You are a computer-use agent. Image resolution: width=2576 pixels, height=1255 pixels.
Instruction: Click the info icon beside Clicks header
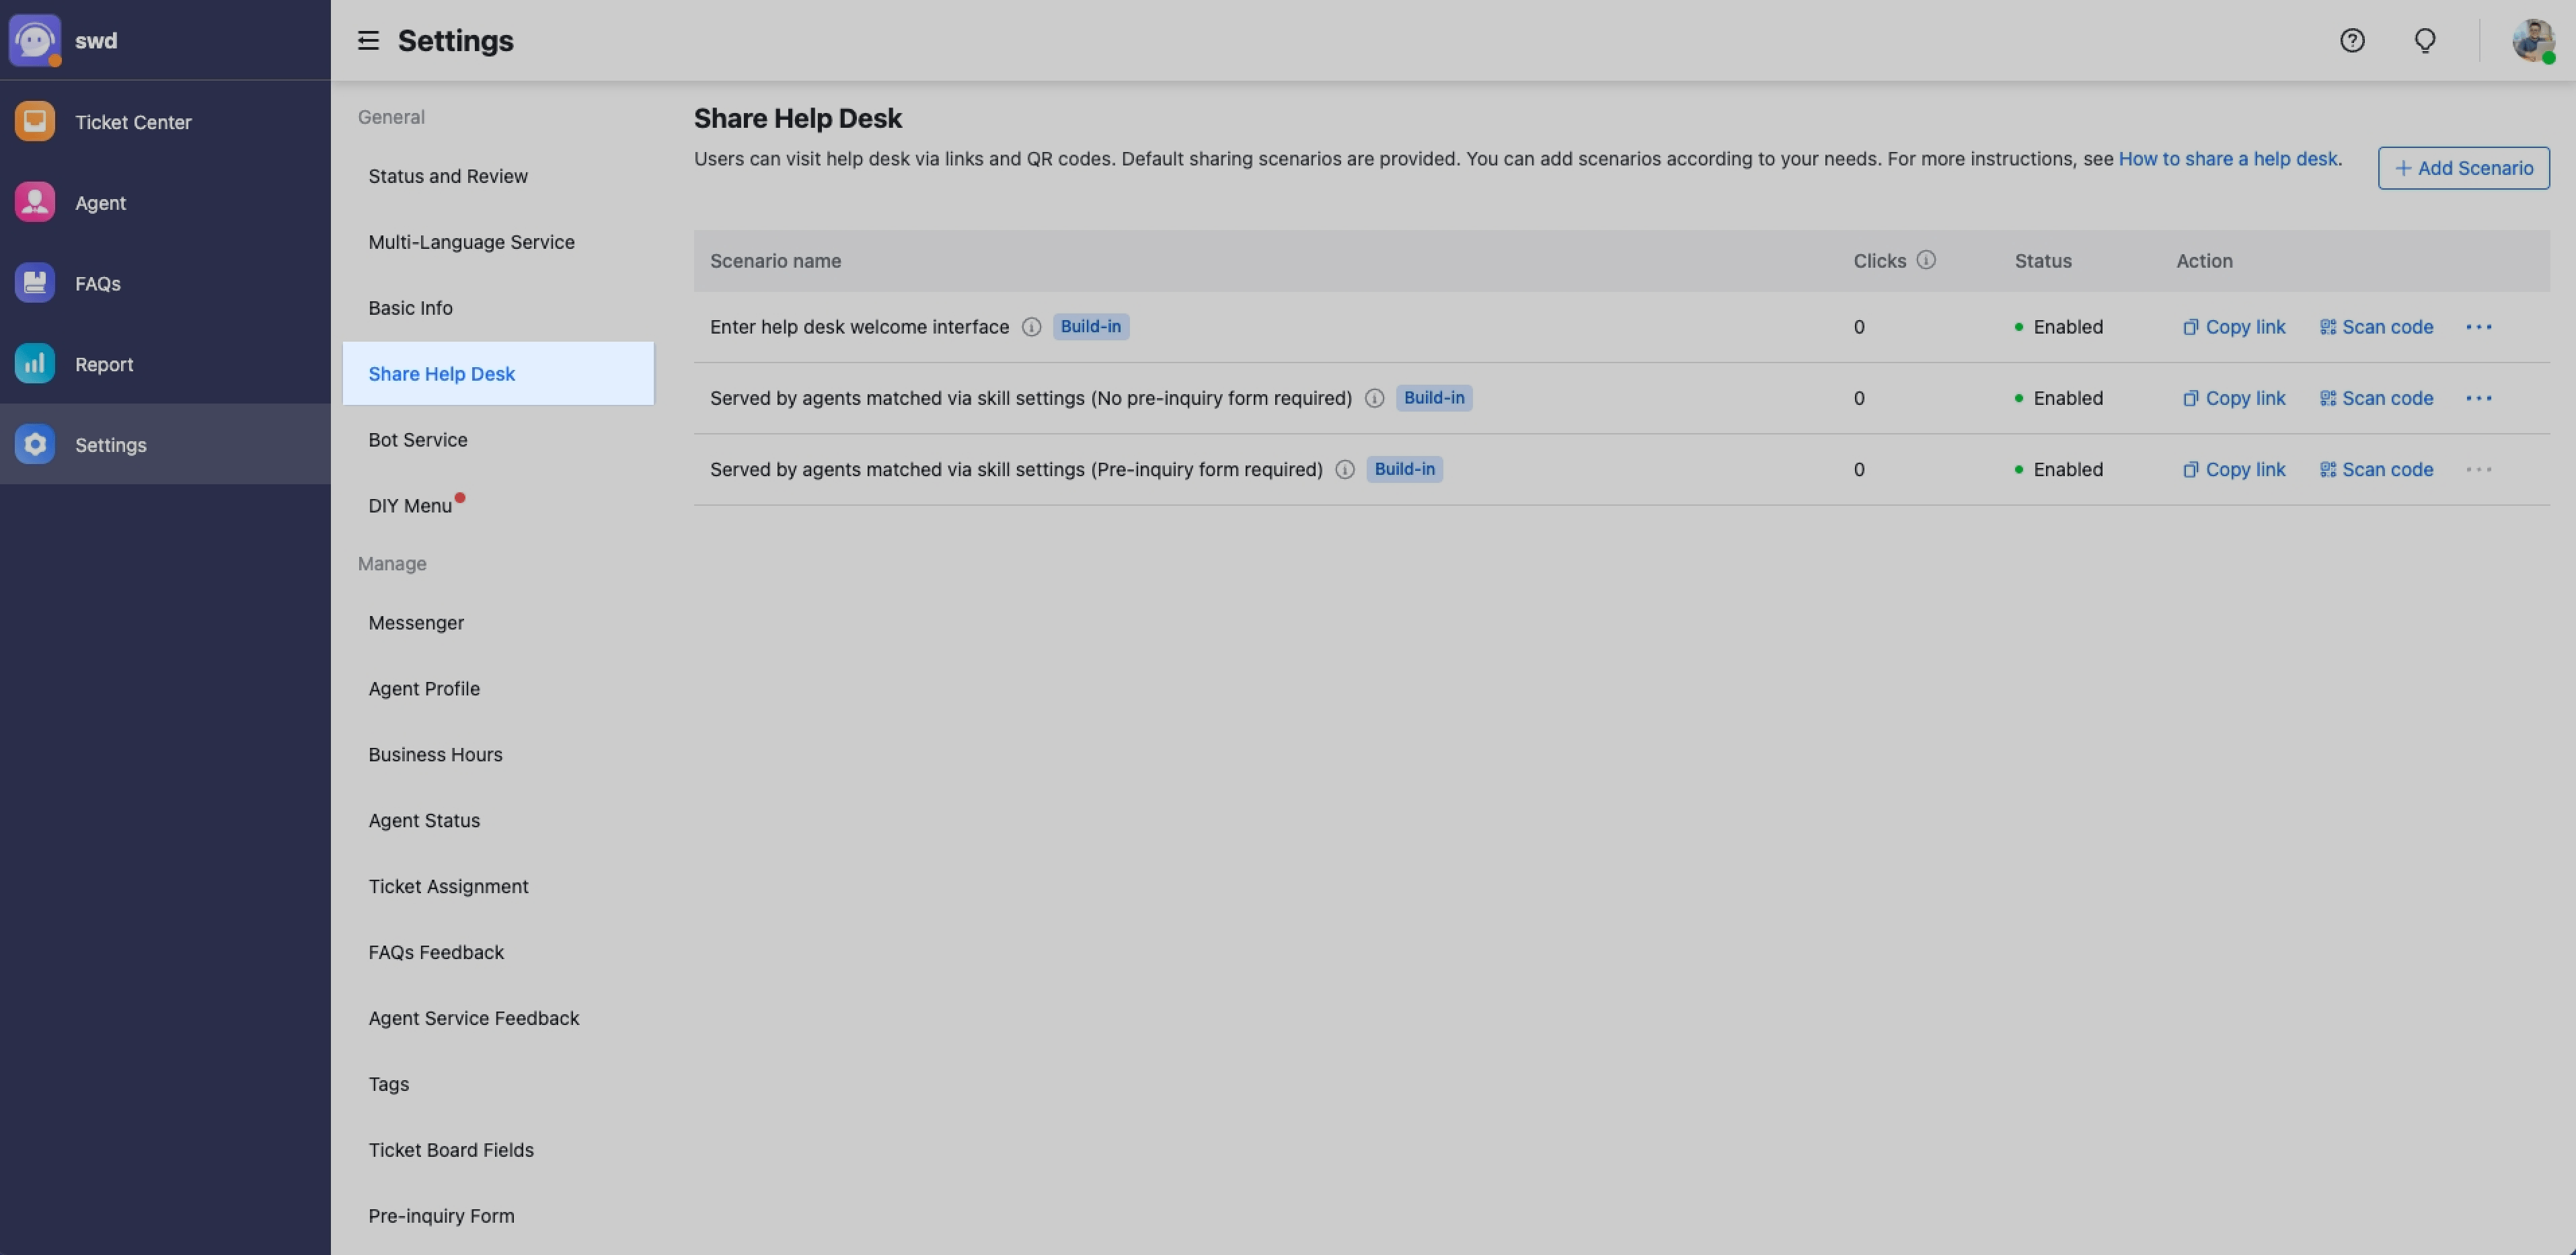pos(1926,260)
